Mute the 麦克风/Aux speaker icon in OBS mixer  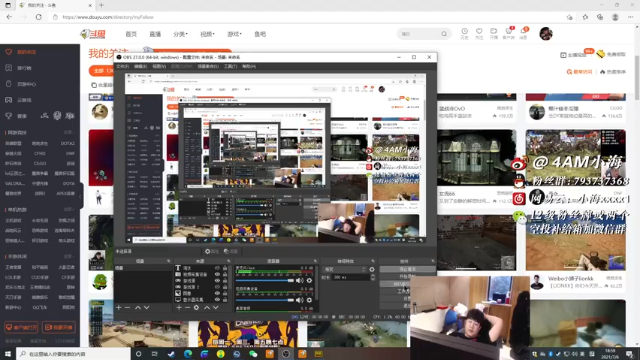click(300, 280)
